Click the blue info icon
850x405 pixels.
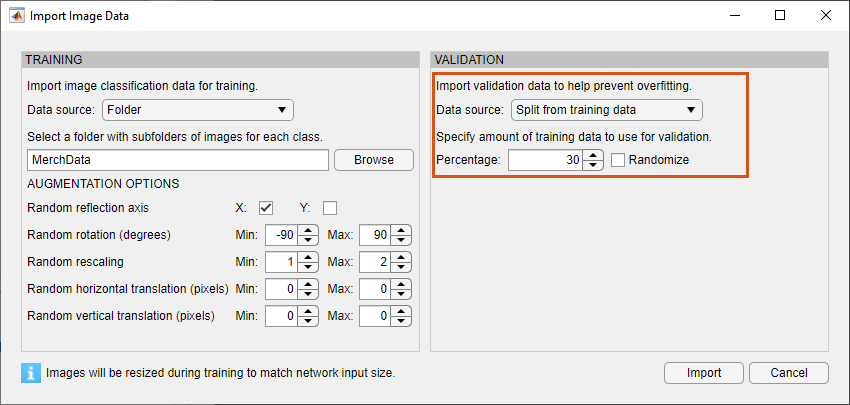[30, 373]
